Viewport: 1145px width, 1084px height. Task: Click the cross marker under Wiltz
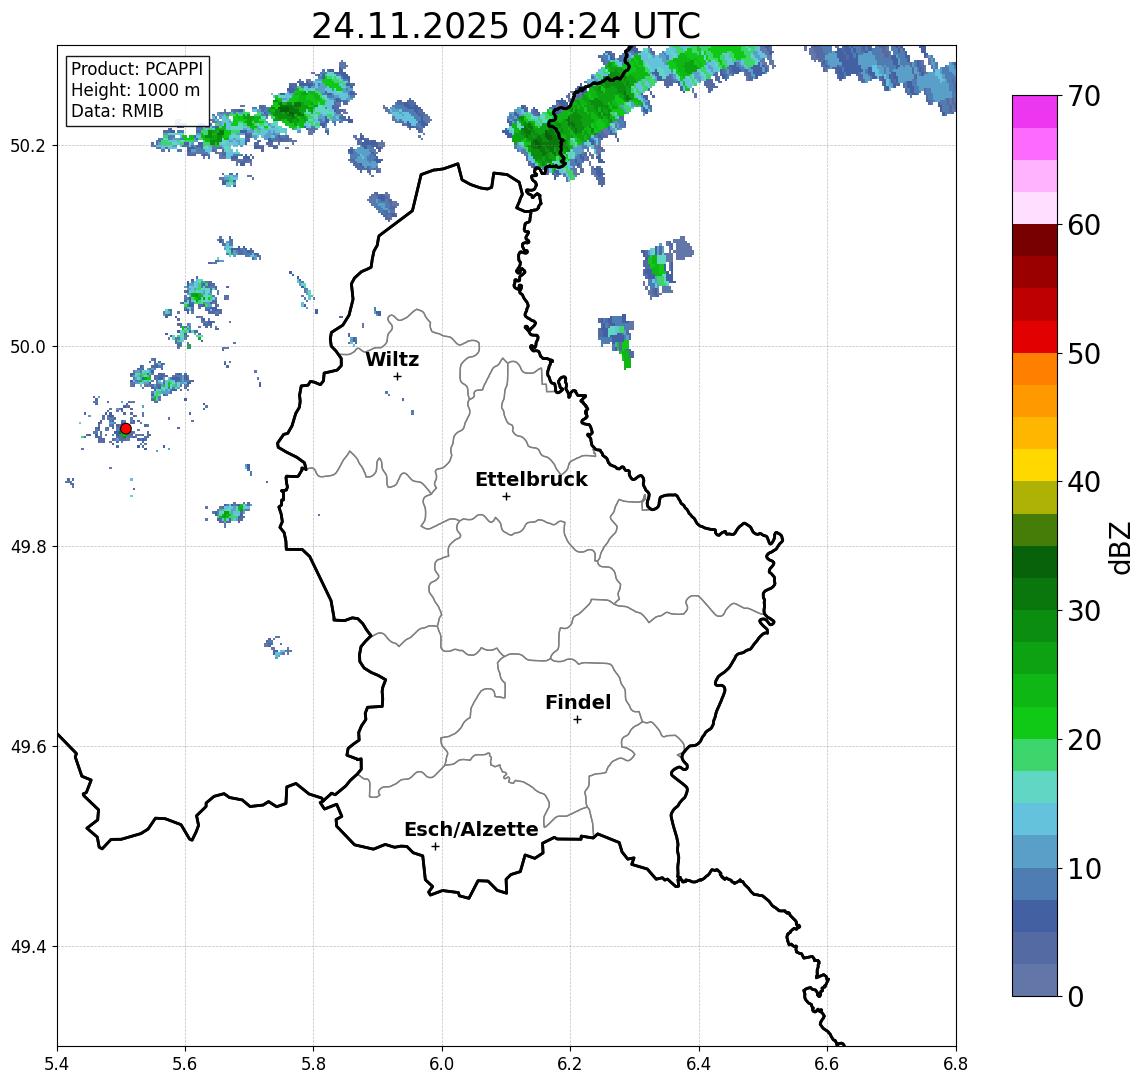[x=397, y=376]
